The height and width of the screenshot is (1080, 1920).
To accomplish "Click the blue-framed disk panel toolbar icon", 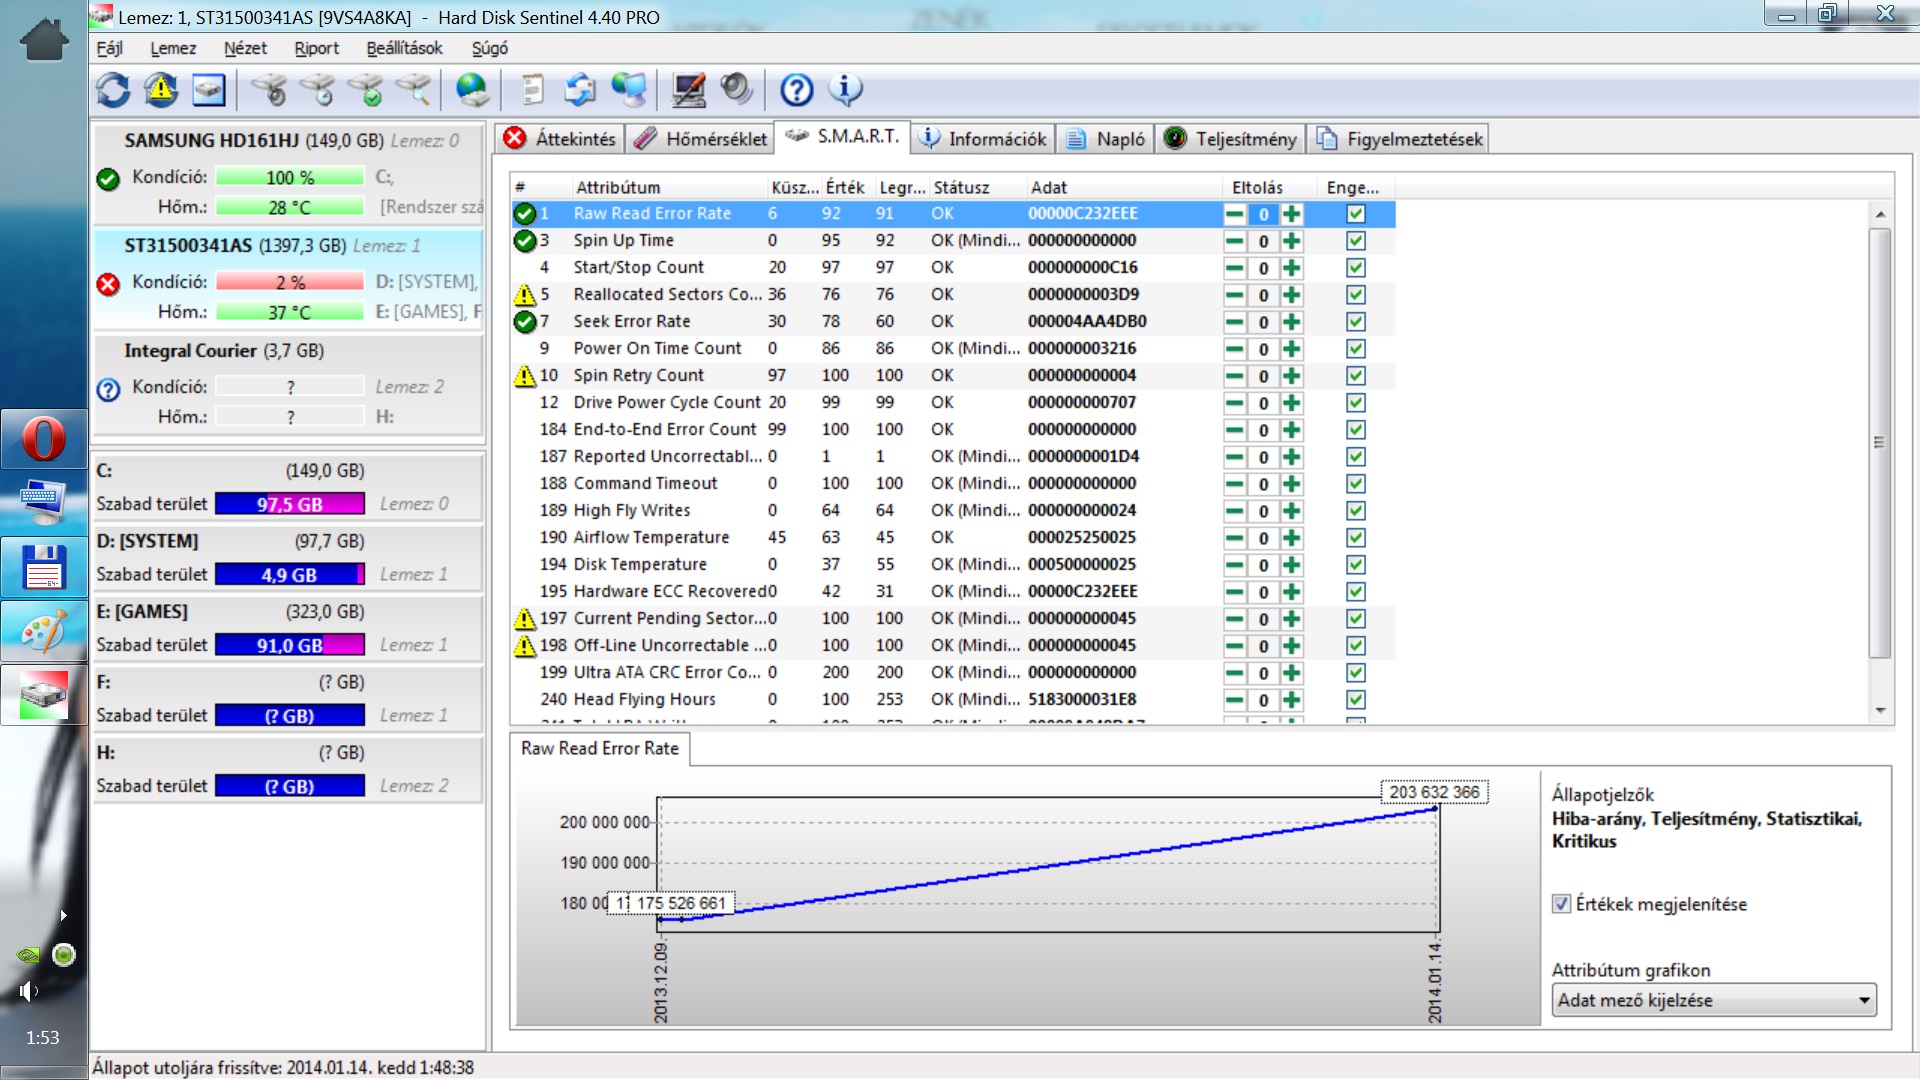I will point(208,90).
